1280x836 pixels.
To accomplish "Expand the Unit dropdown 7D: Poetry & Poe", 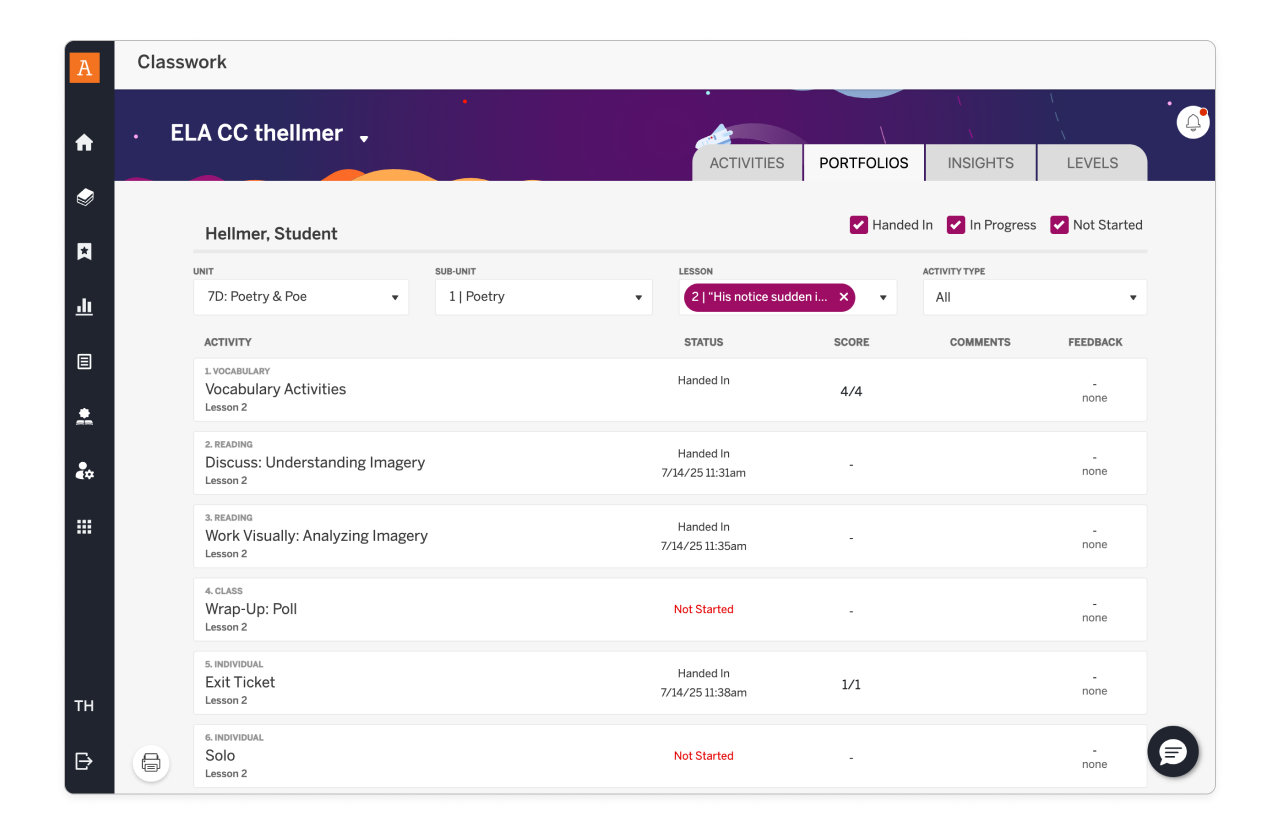I will 300,297.
